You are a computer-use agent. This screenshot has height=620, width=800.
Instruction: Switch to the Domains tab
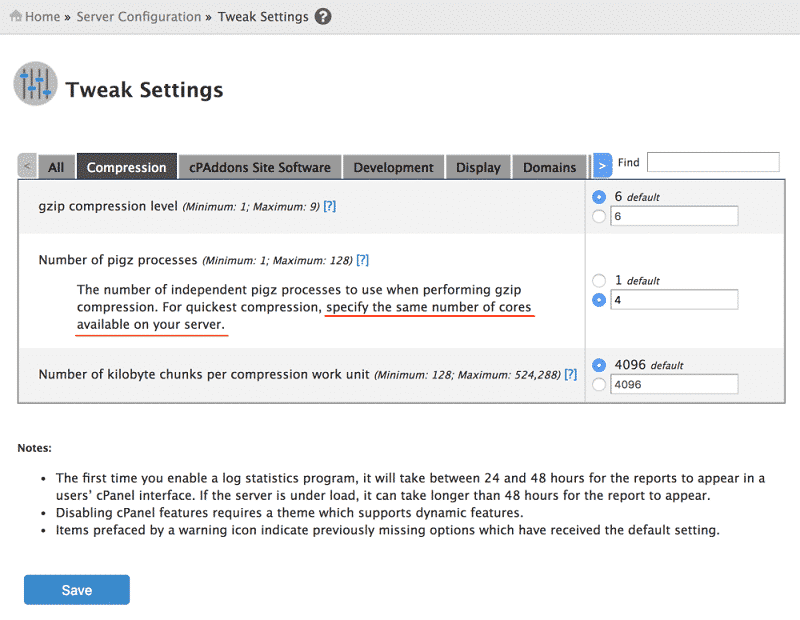549,167
